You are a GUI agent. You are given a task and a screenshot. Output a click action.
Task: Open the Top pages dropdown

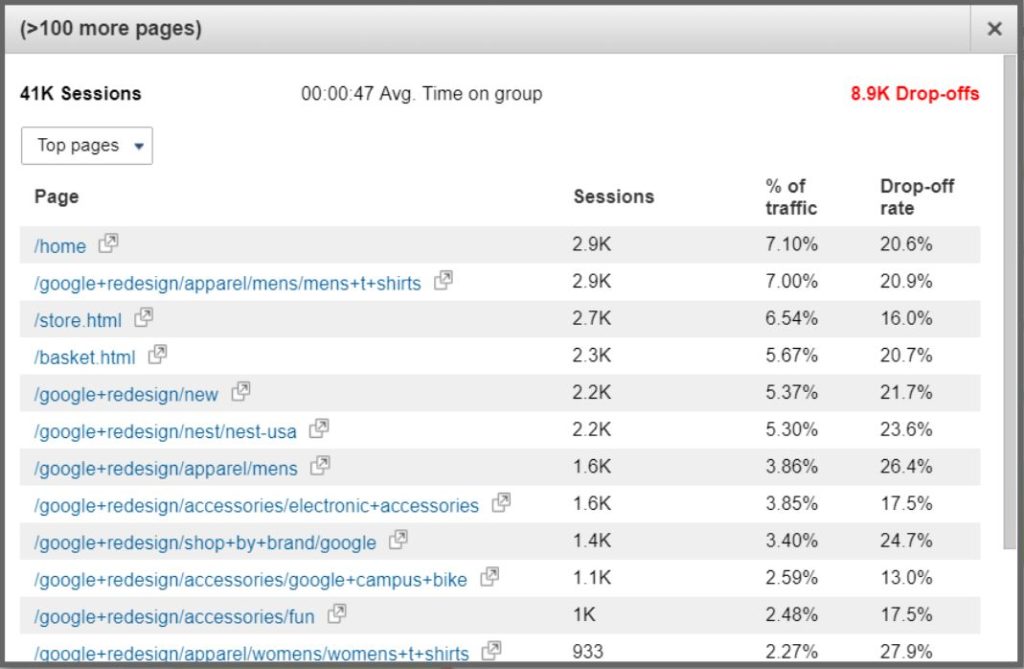point(86,145)
